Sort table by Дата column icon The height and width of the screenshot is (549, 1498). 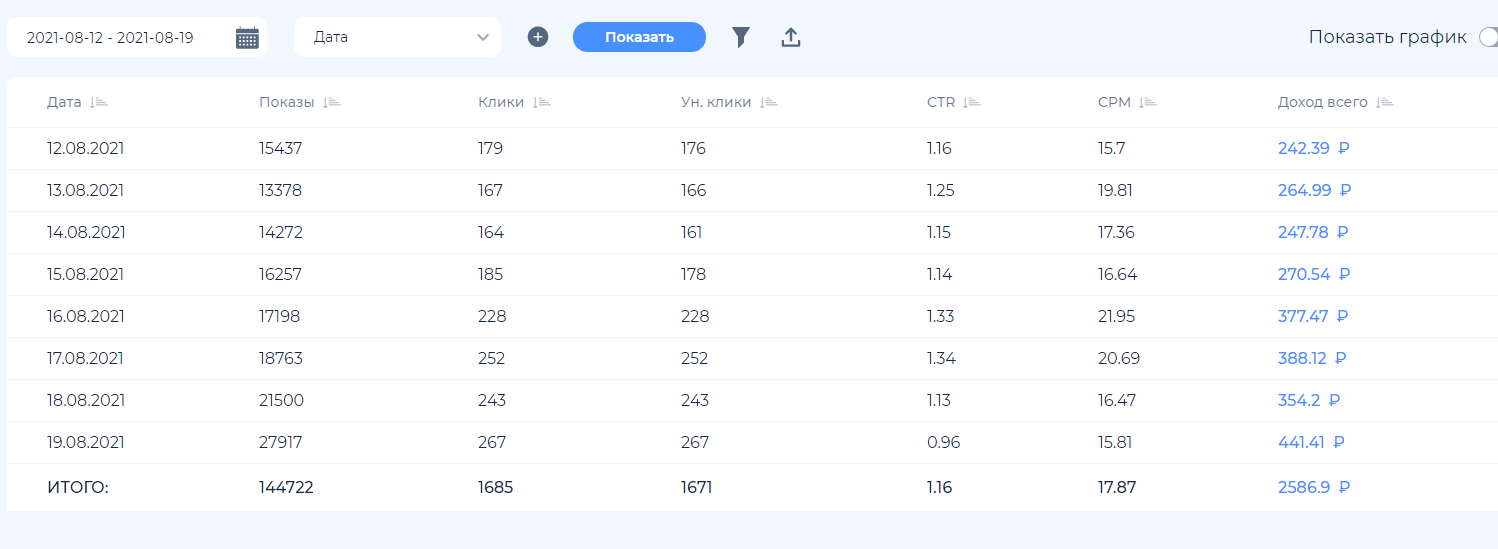pos(98,102)
